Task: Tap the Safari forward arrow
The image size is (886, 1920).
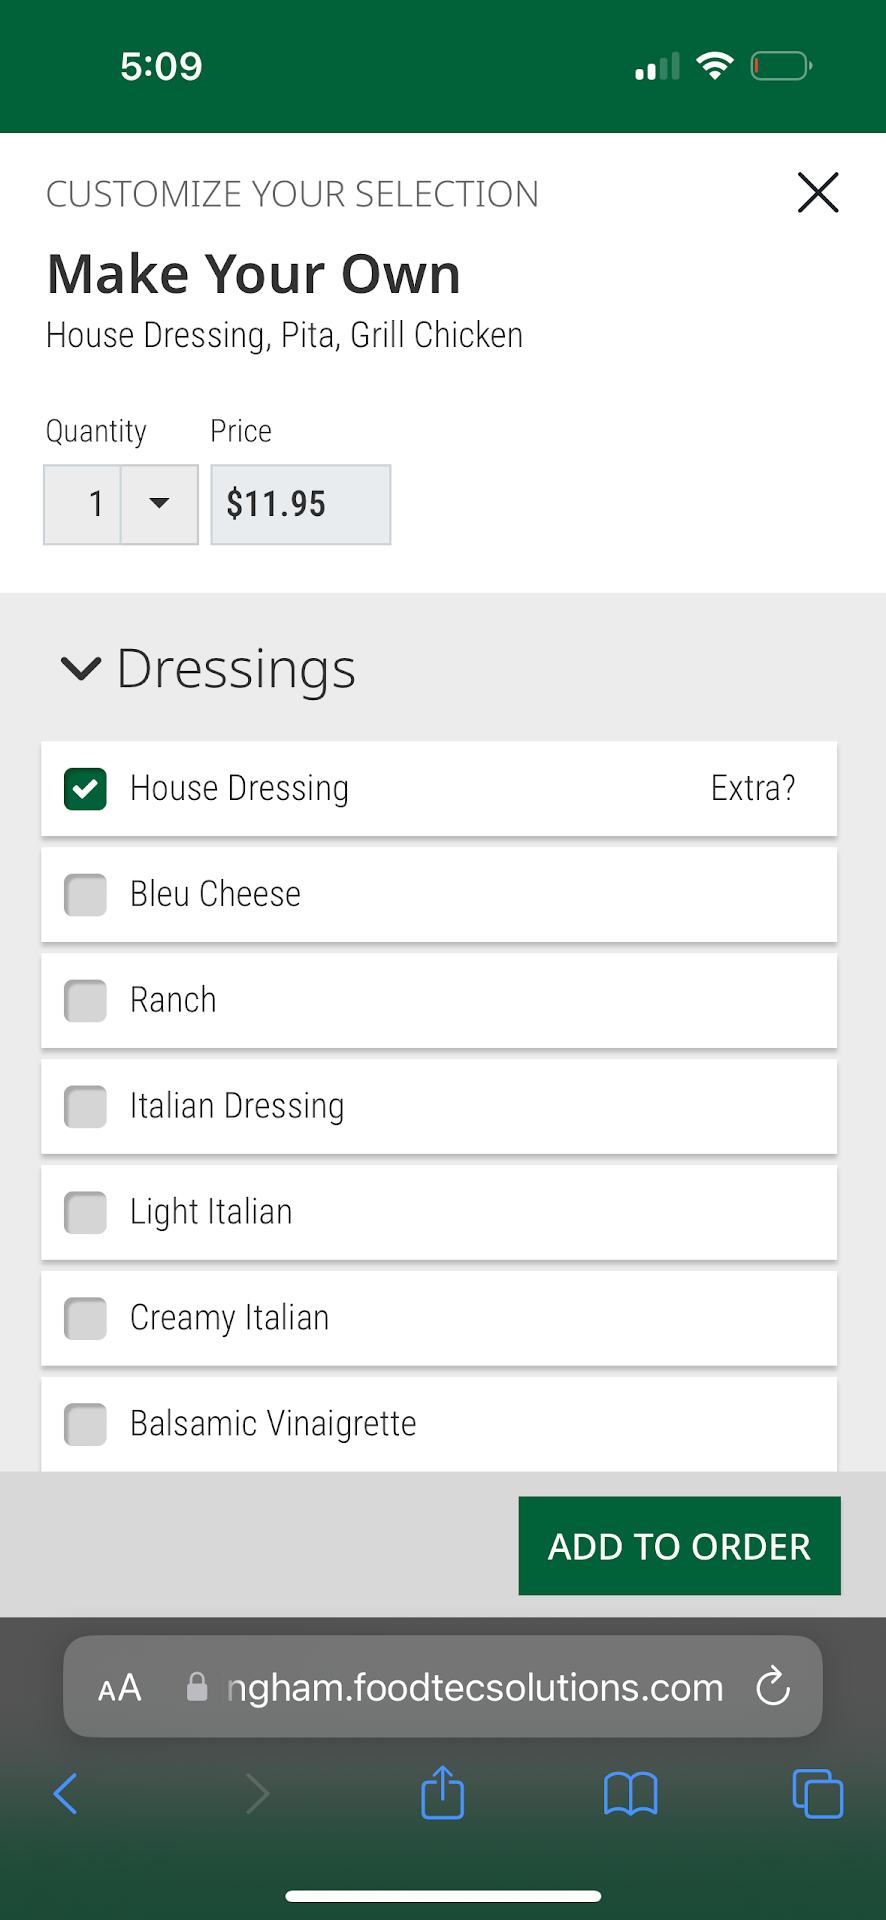Action: [257, 1793]
